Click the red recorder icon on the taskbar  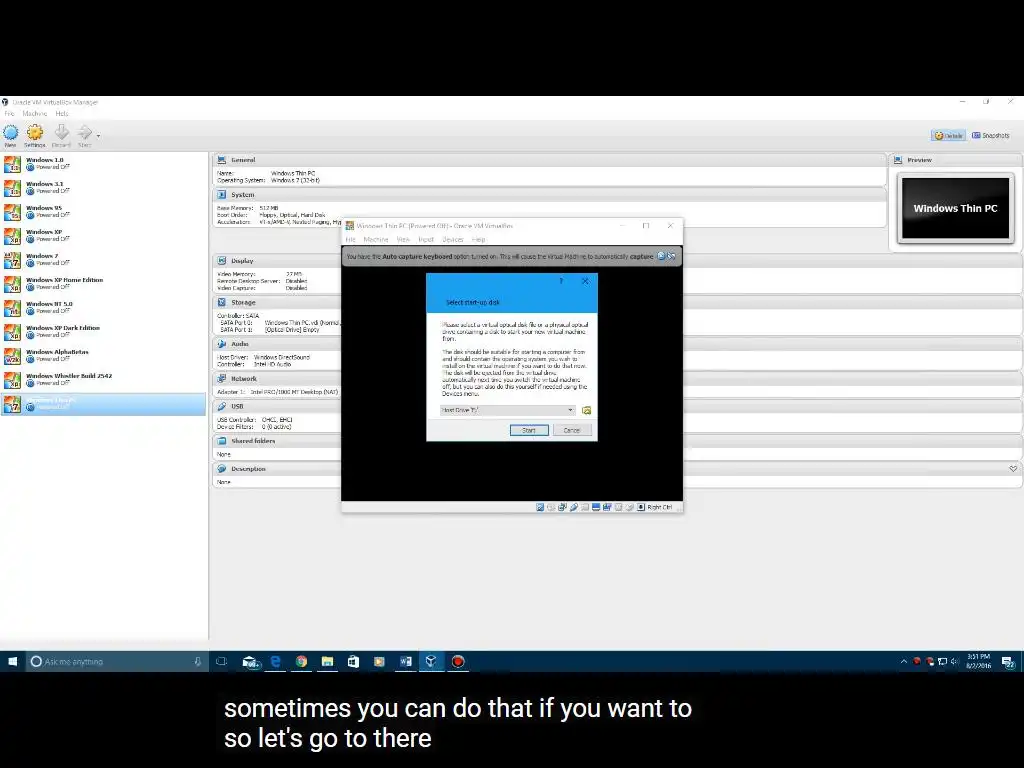click(458, 662)
